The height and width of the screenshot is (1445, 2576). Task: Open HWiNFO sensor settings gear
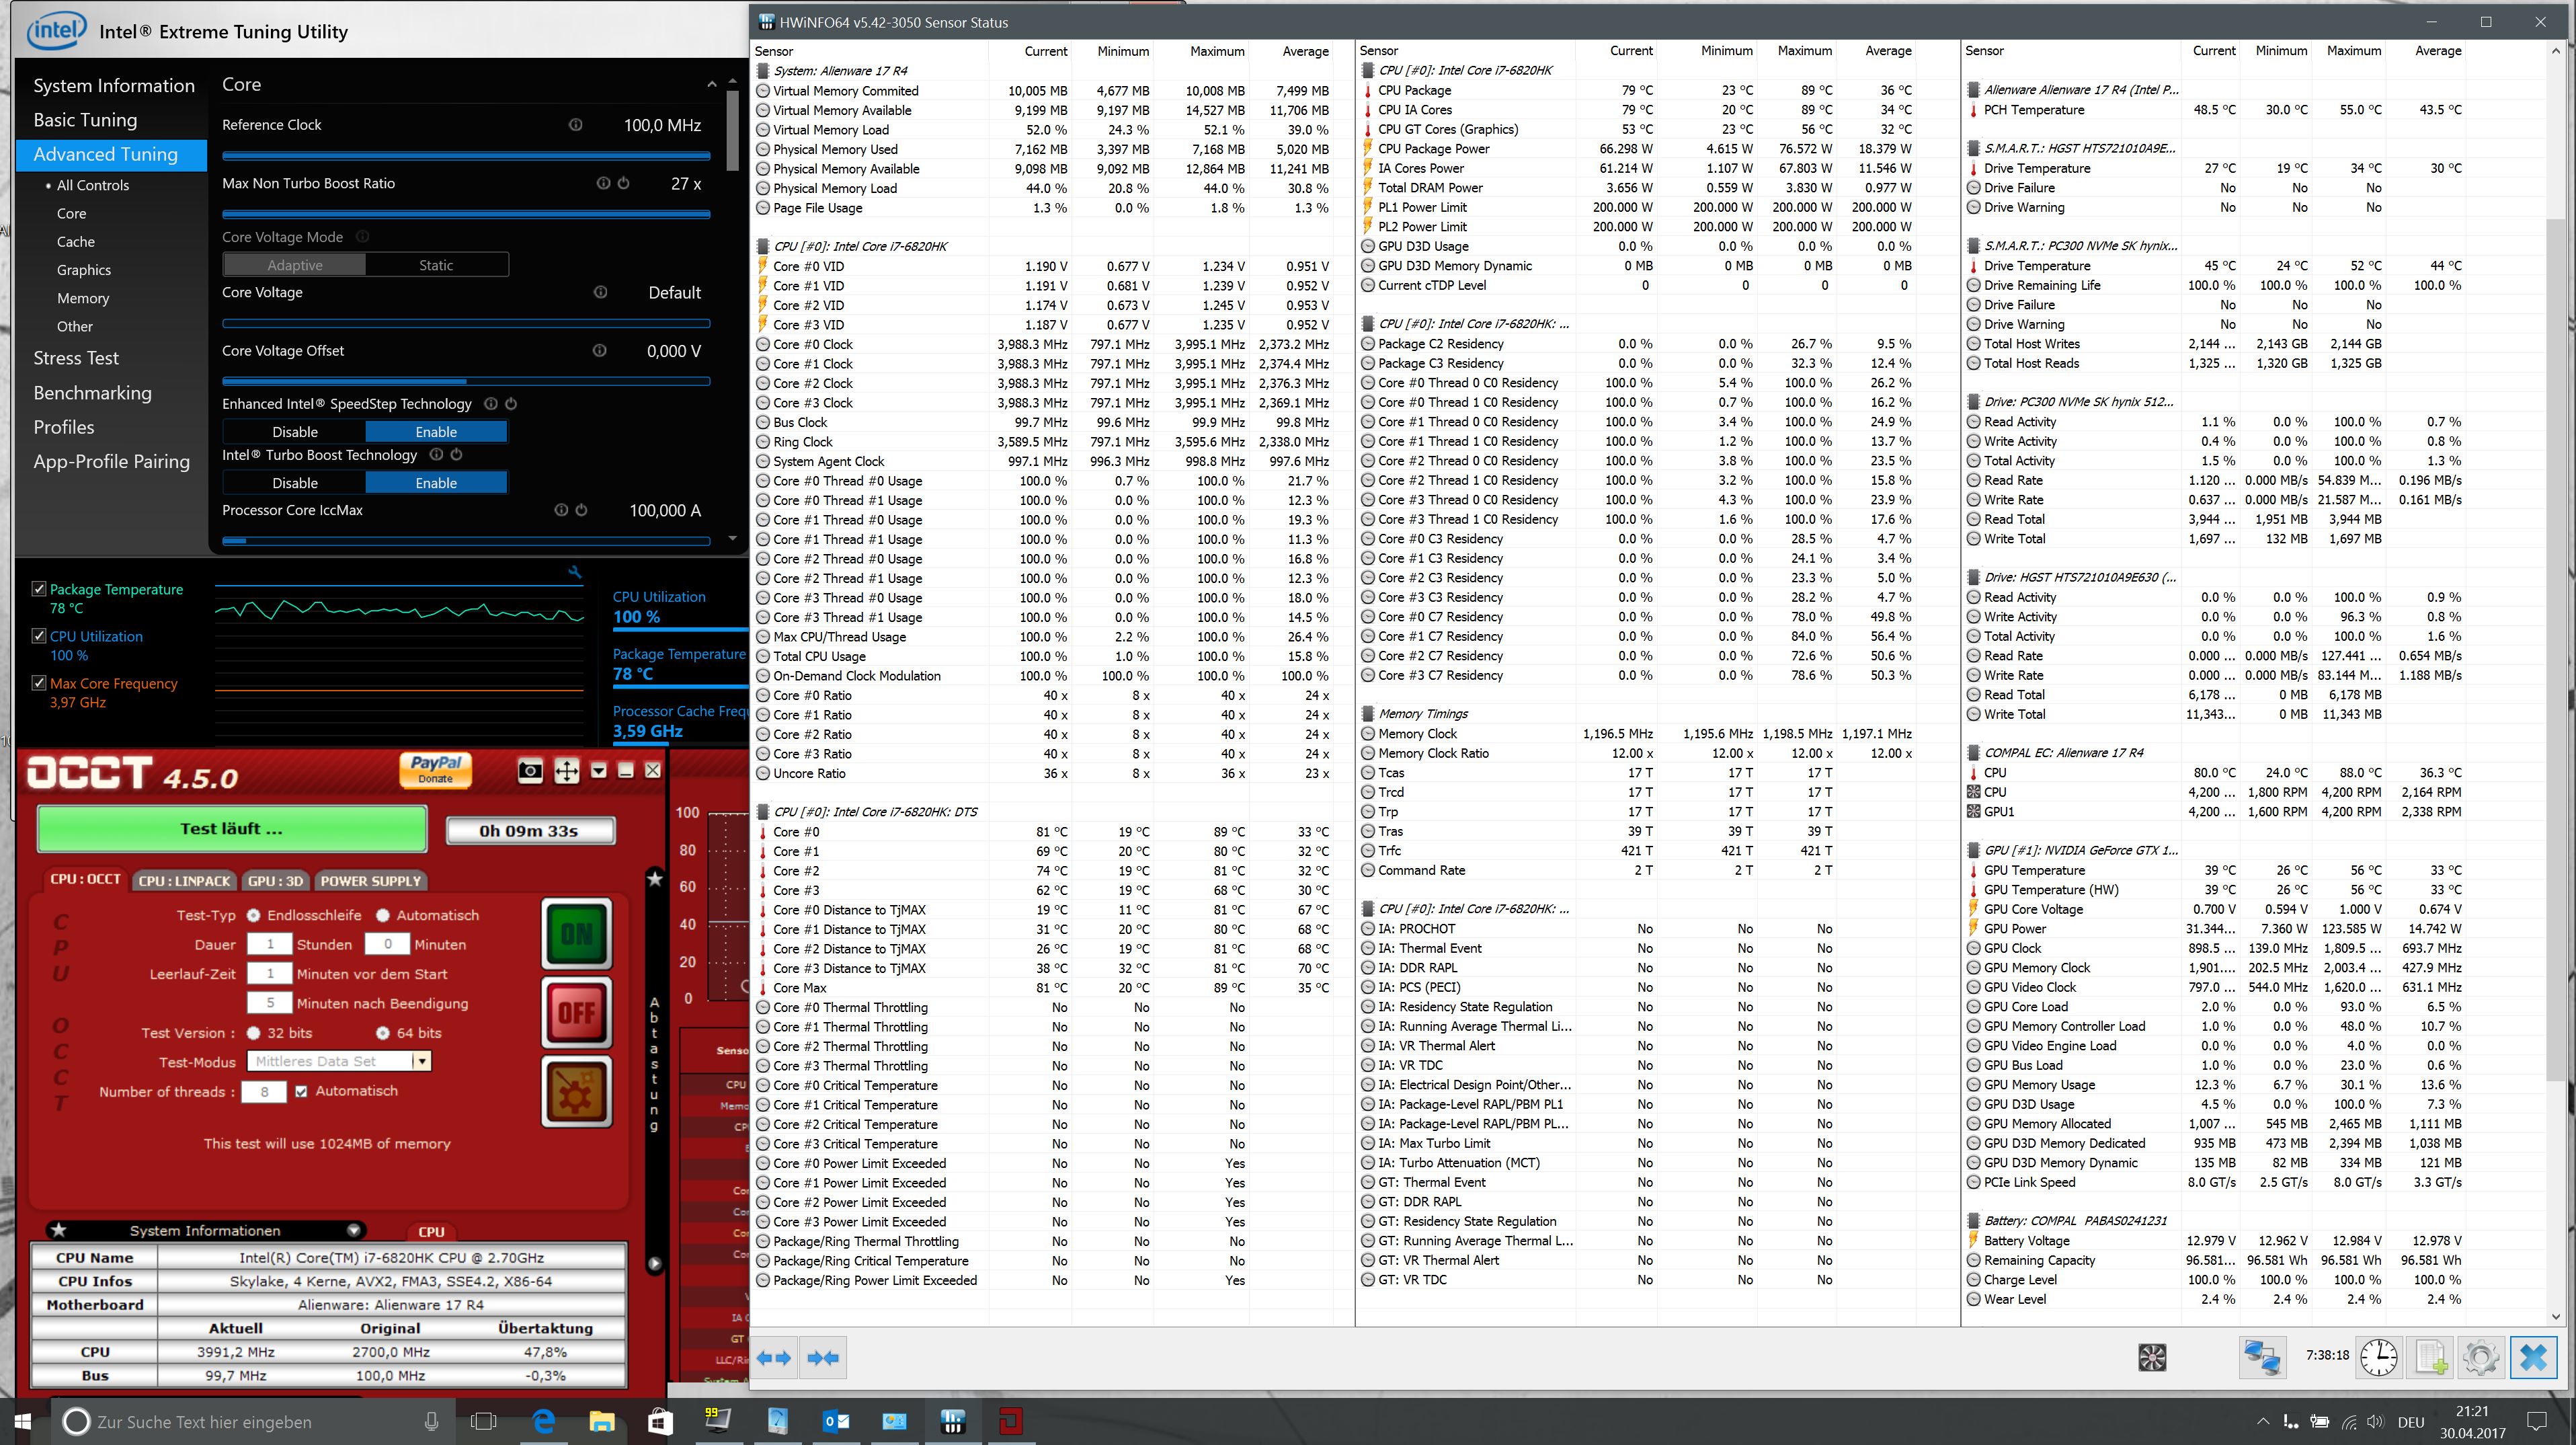[x=2481, y=1357]
